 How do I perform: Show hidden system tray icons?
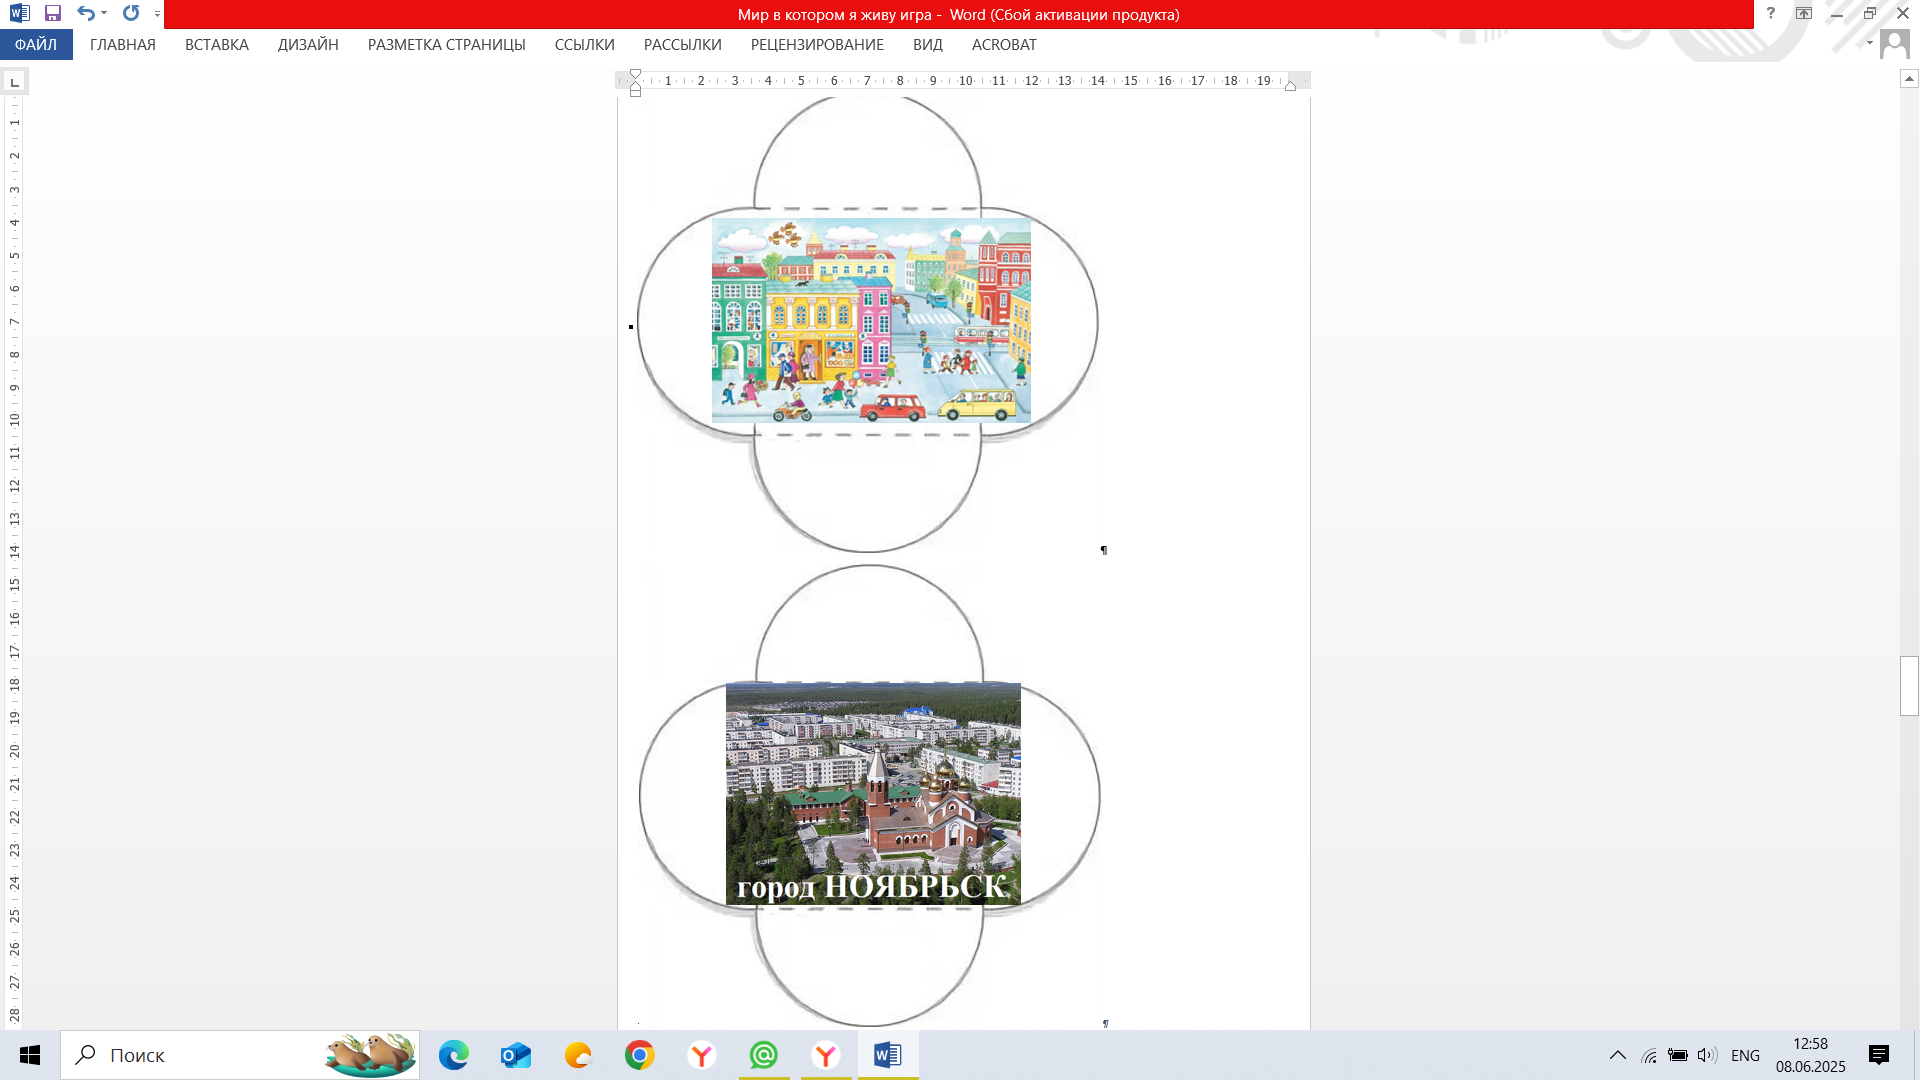(1617, 1055)
